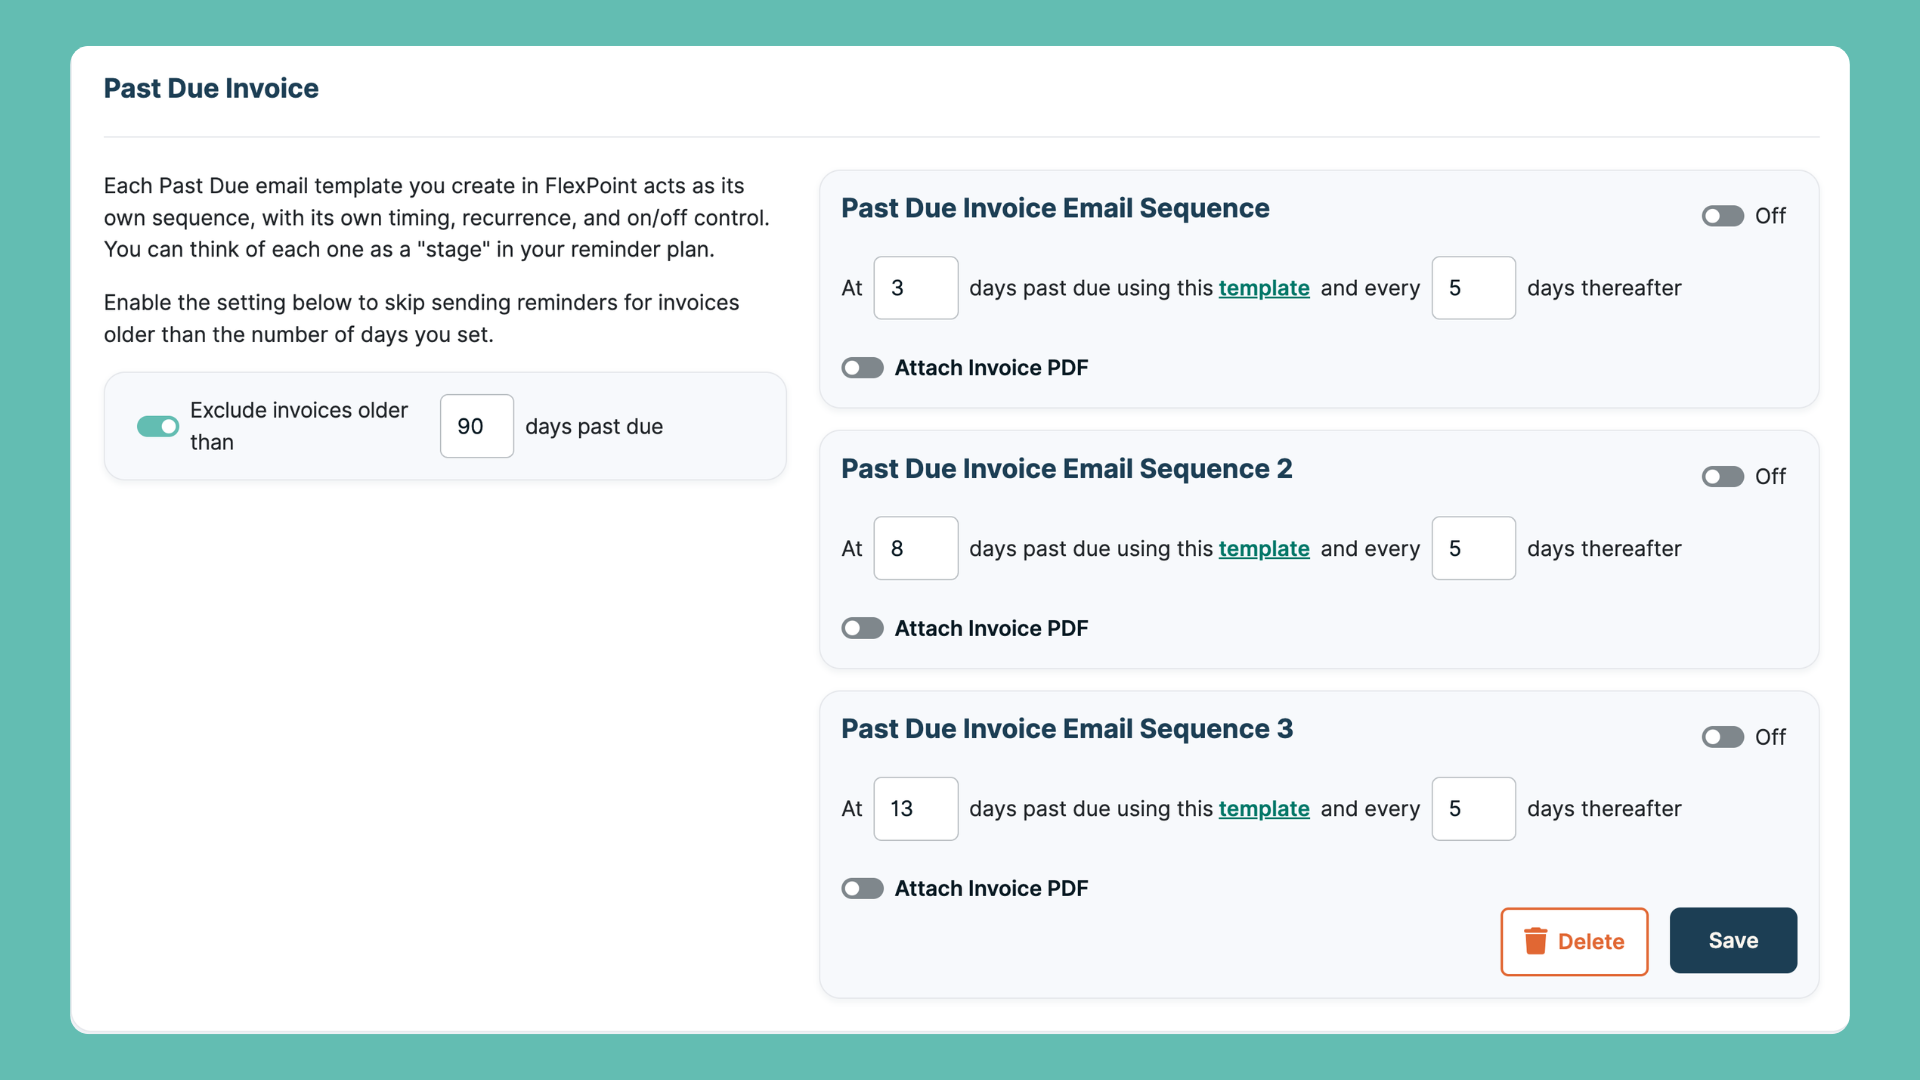Image resolution: width=1920 pixels, height=1080 pixels.
Task: Click the 3 days past due field
Action: pyautogui.click(x=915, y=288)
